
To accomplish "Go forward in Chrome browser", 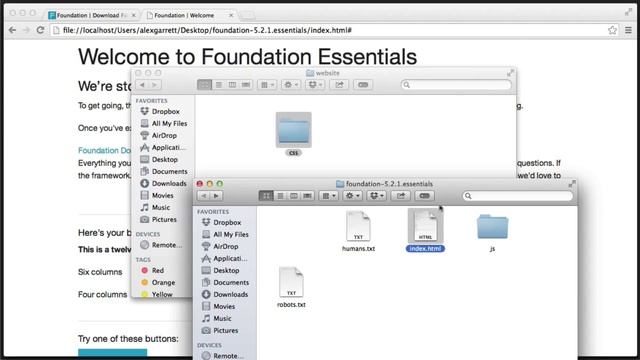I will point(26,30).
